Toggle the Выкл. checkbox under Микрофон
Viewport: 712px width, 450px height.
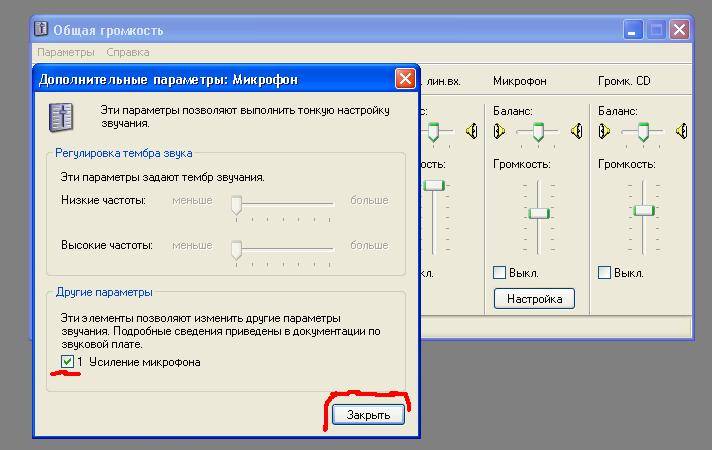tap(499, 272)
